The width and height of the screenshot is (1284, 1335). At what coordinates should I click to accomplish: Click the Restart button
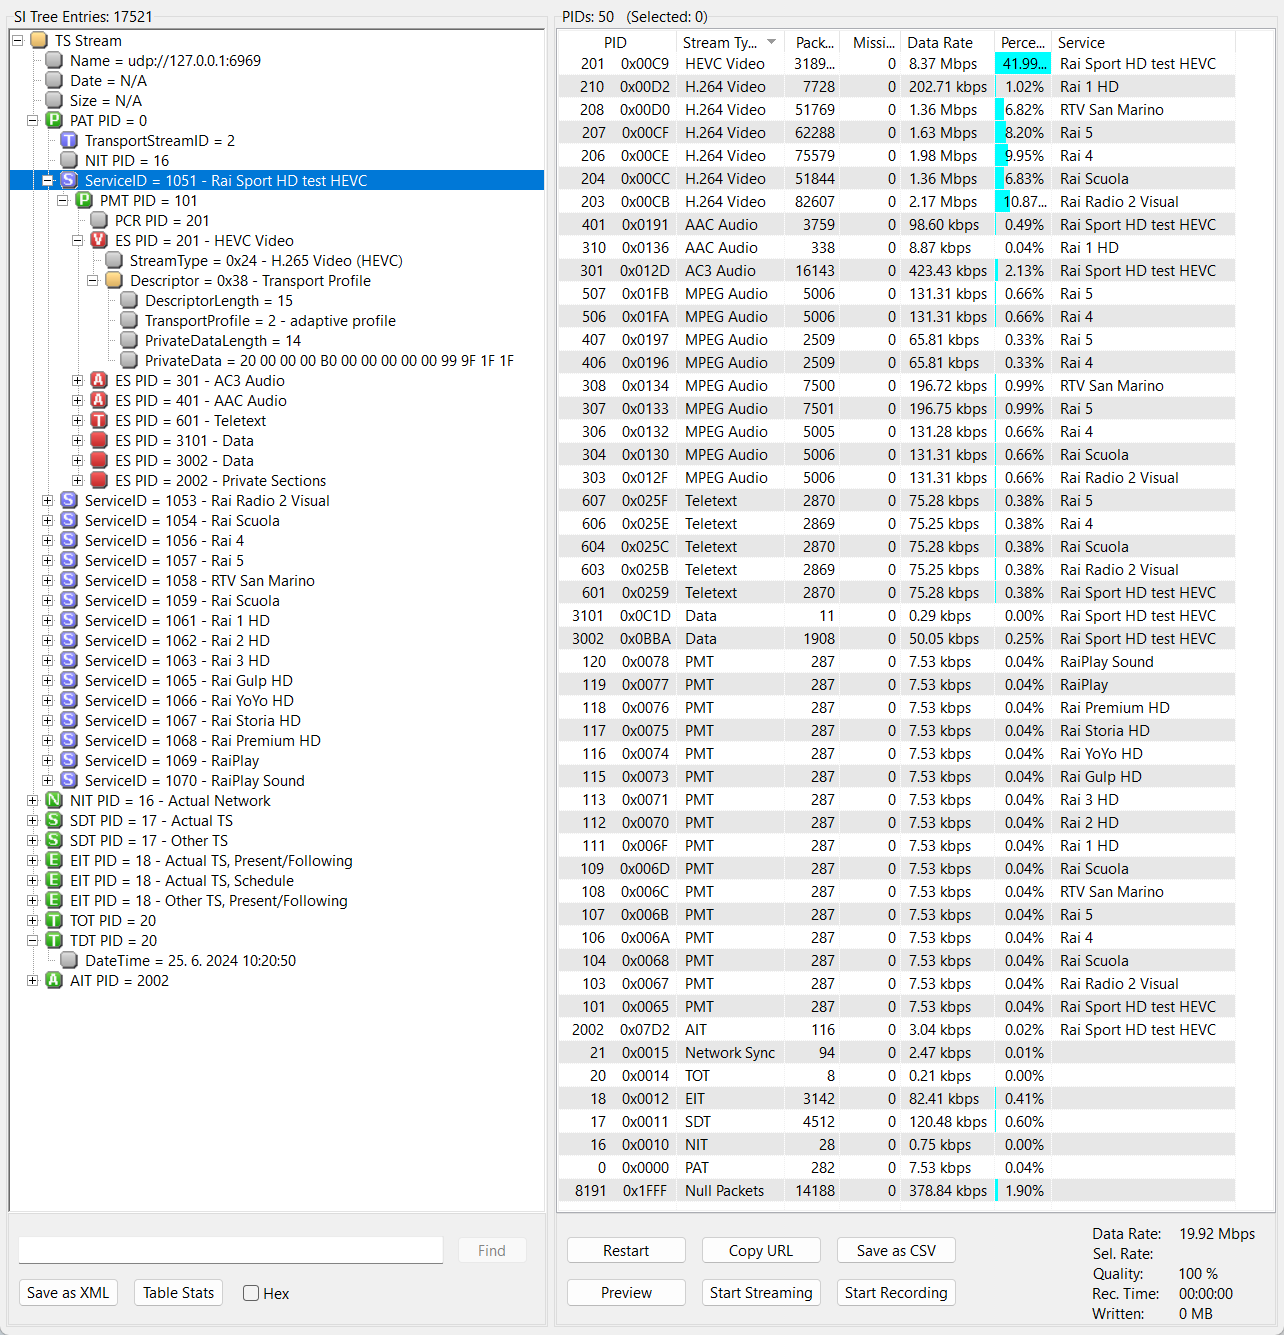coord(626,1250)
